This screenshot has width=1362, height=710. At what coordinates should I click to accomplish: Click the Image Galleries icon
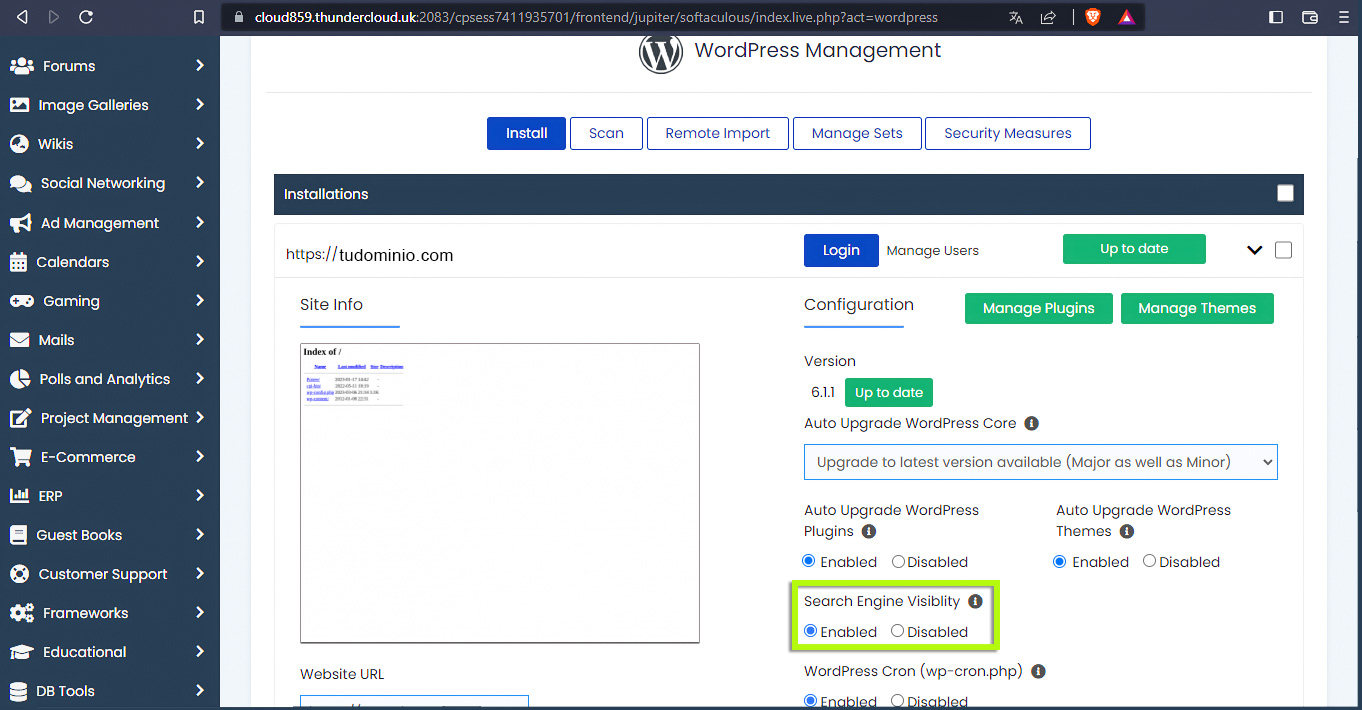[x=19, y=105]
